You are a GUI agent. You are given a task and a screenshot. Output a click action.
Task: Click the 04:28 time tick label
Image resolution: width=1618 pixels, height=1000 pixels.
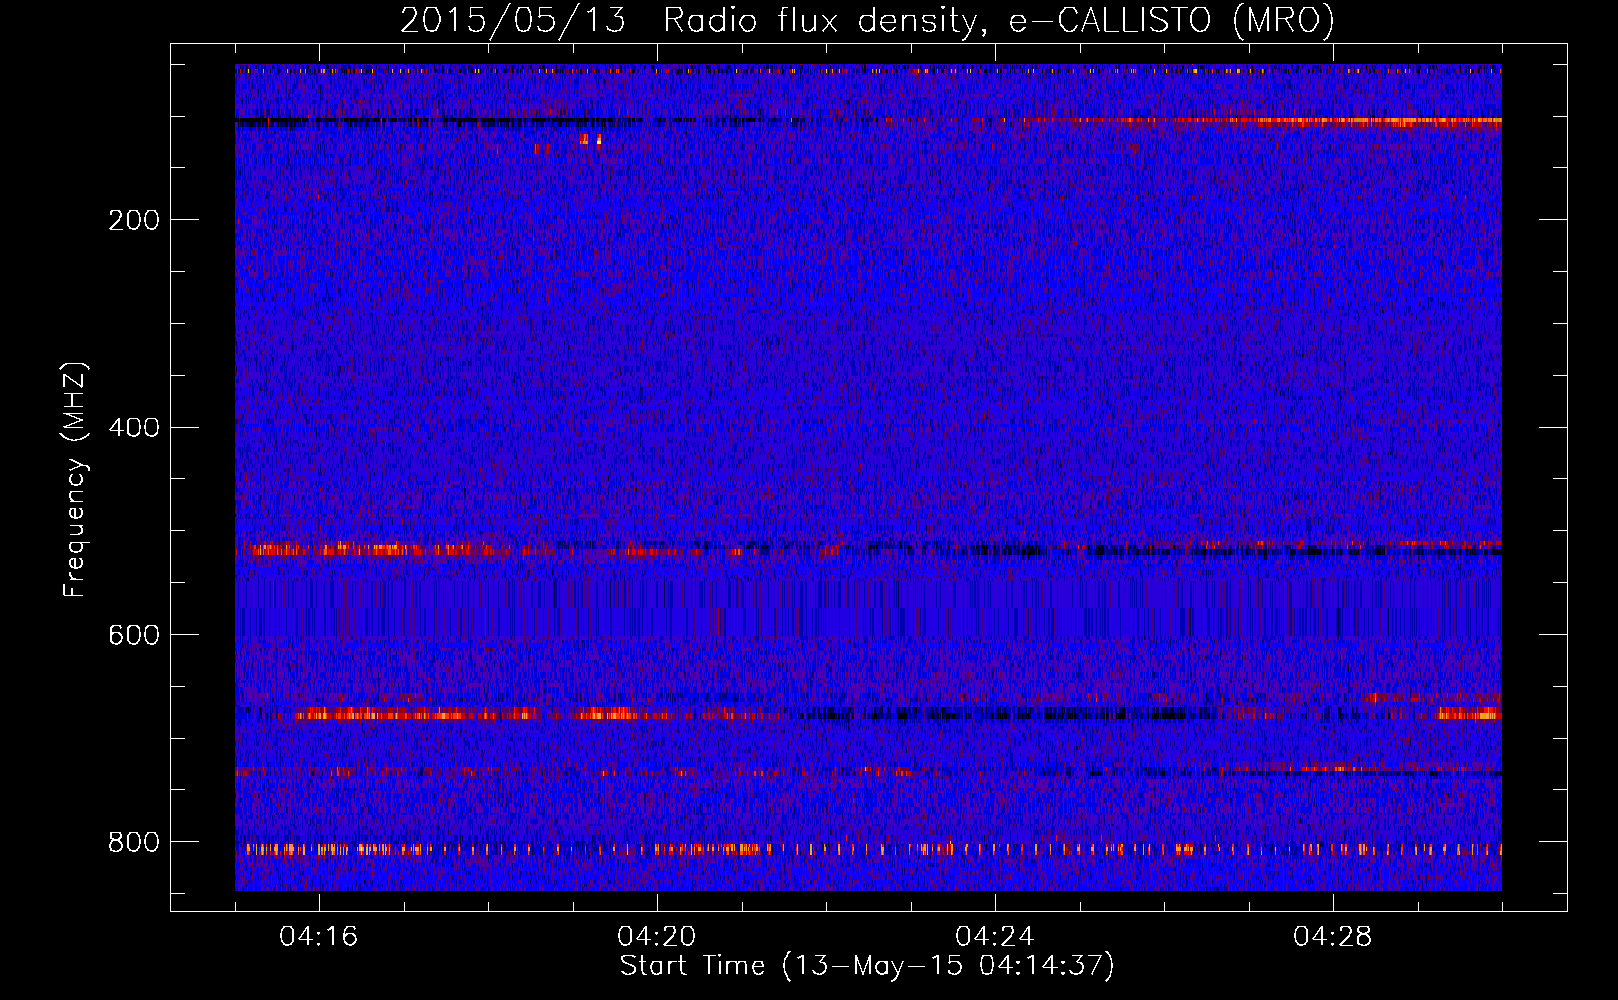pyautogui.click(x=1333, y=937)
